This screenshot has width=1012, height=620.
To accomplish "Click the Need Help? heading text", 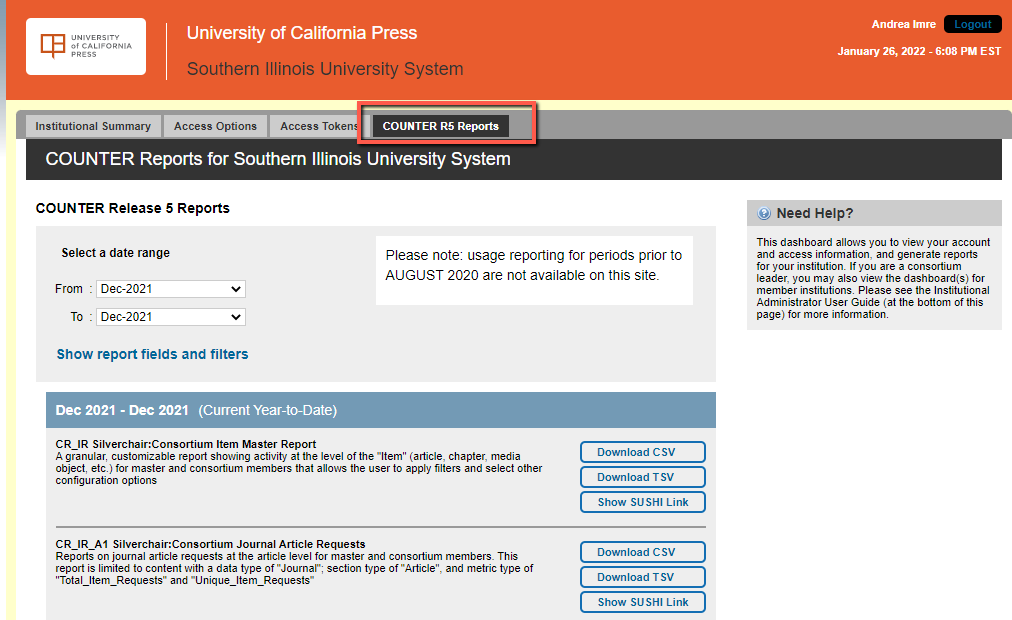I will tap(815, 214).
